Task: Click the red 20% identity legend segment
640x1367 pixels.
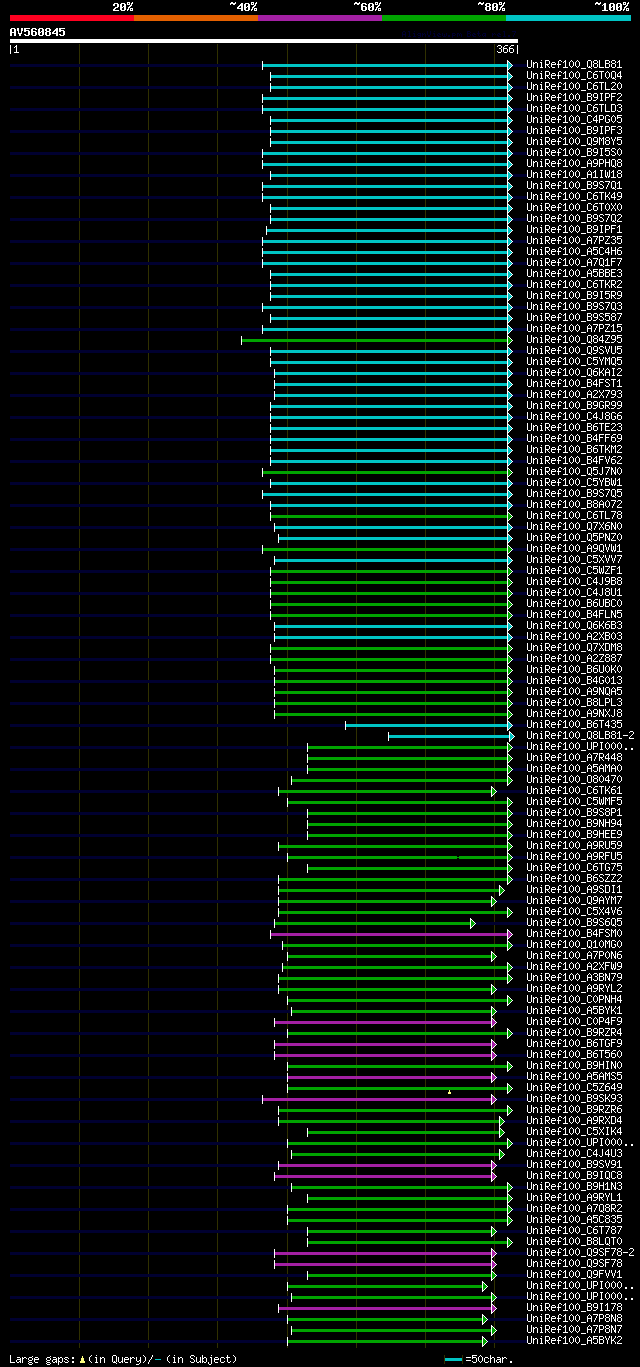Action: (72, 18)
